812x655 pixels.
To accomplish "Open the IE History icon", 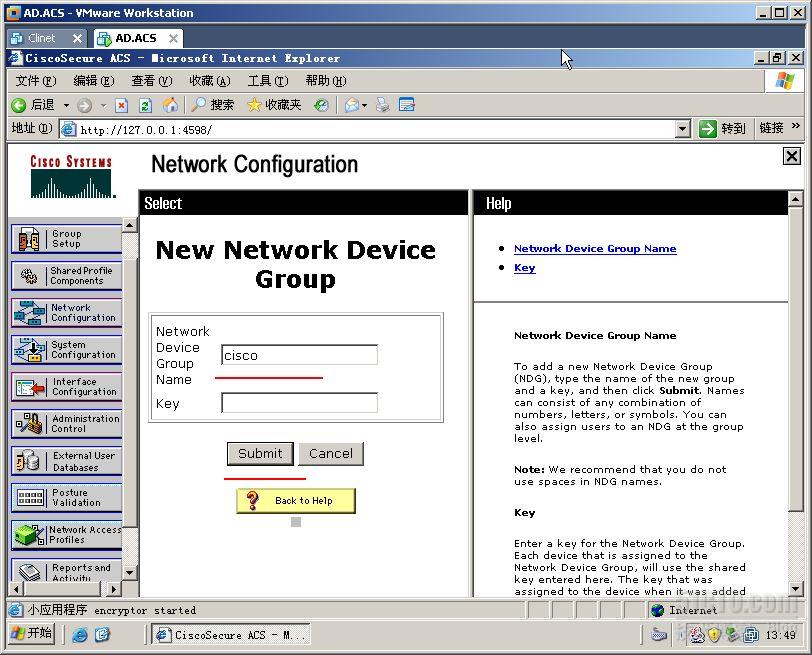I will (x=321, y=106).
